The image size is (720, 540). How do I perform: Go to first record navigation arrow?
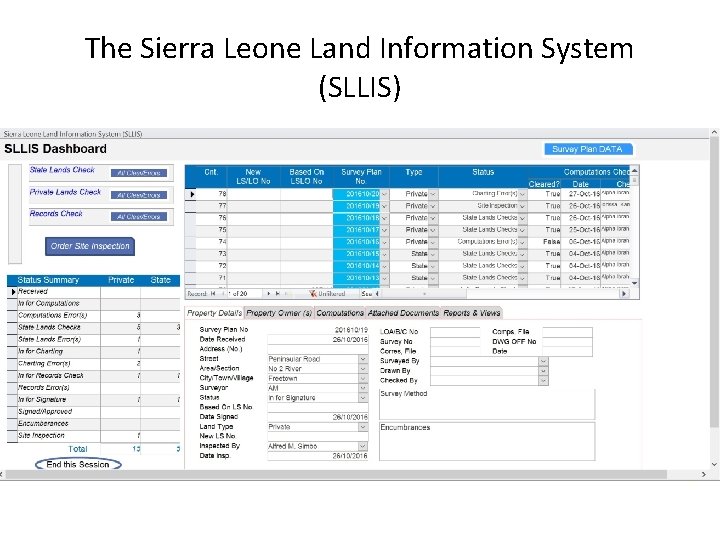pyautogui.click(x=213, y=293)
